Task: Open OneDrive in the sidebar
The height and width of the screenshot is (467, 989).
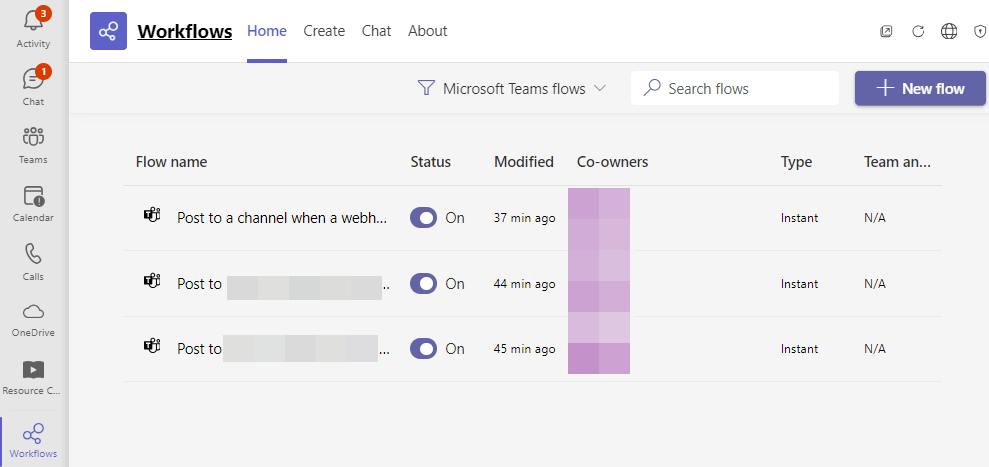Action: click(33, 319)
